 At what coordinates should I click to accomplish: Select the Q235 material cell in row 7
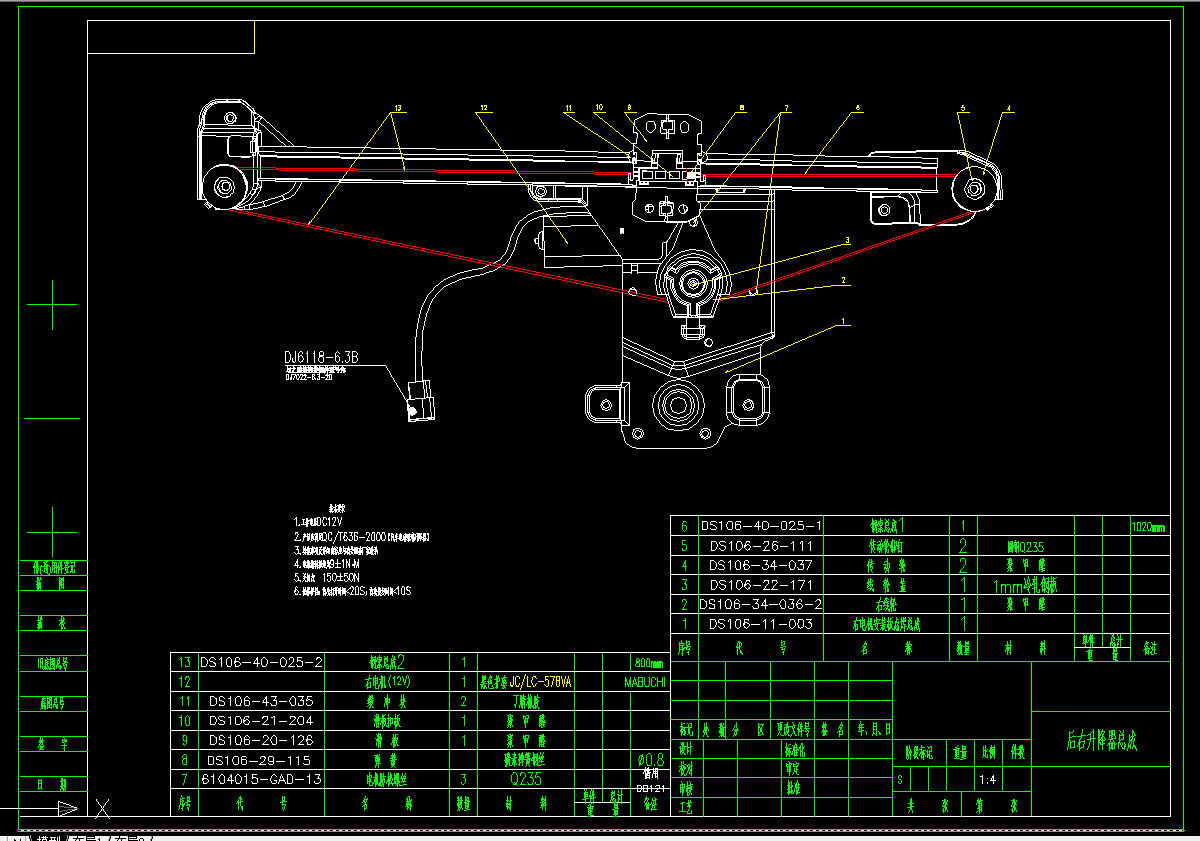click(x=527, y=778)
